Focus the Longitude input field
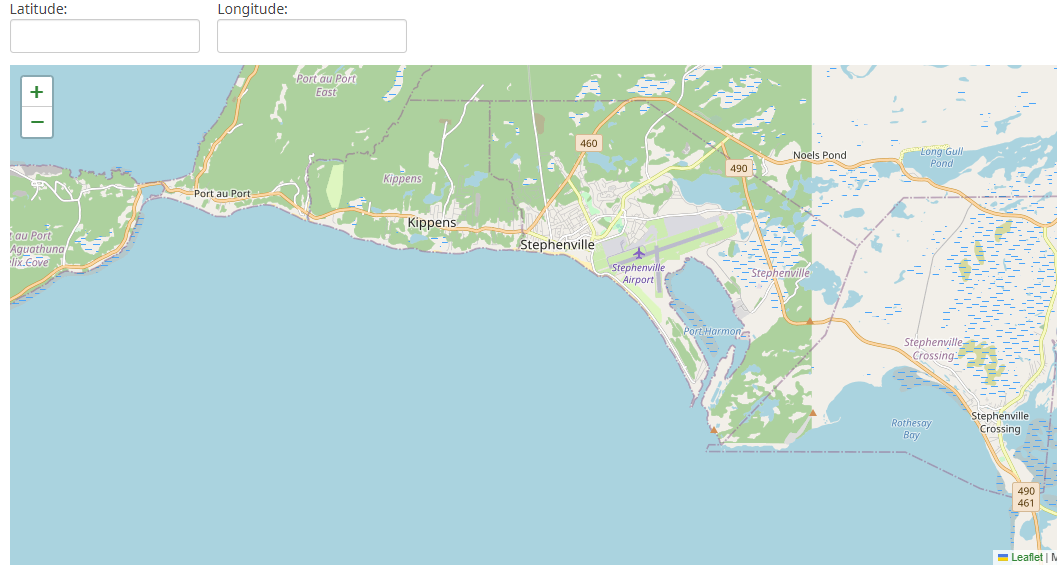1057x568 pixels. pos(312,36)
